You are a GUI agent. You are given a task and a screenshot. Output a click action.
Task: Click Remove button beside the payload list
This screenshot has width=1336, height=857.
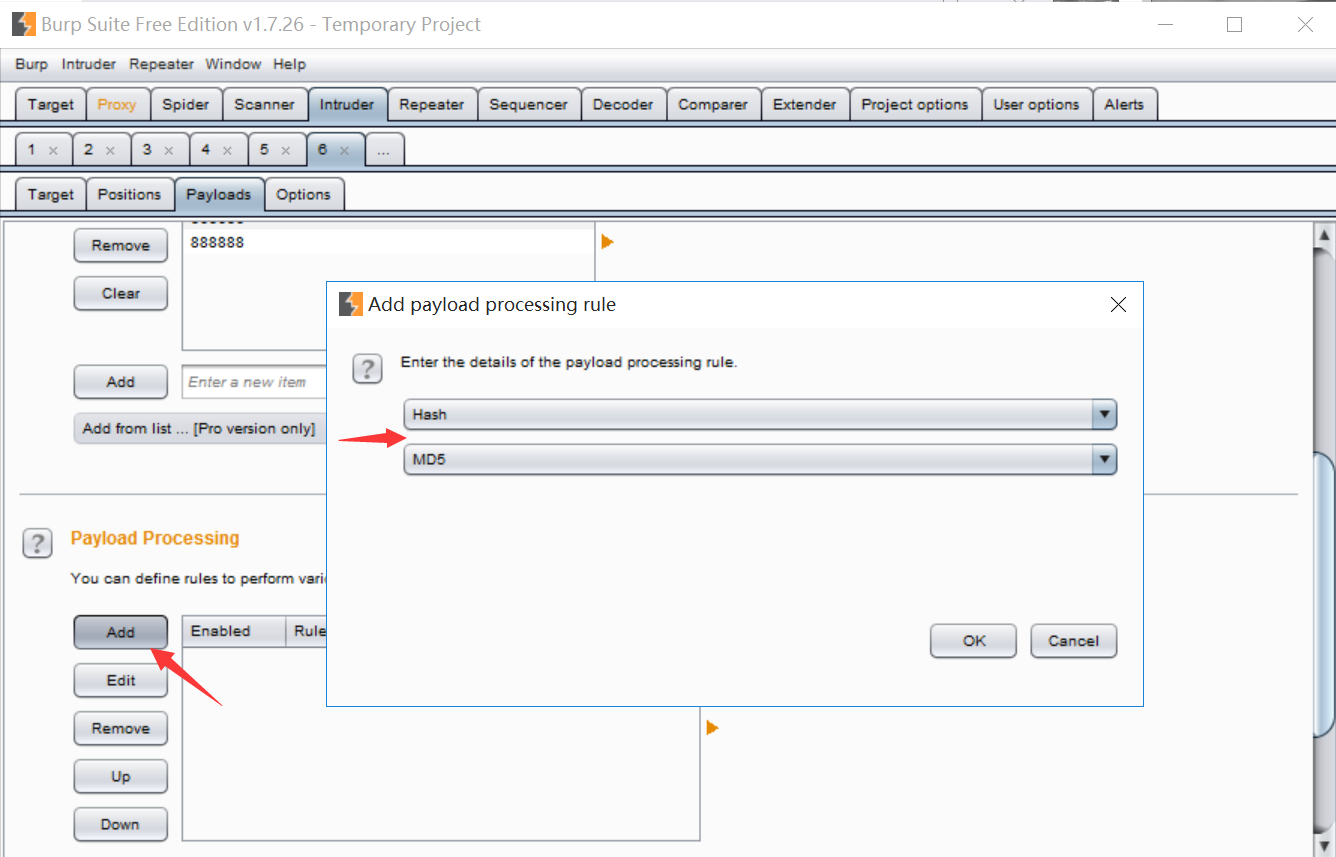click(x=120, y=245)
